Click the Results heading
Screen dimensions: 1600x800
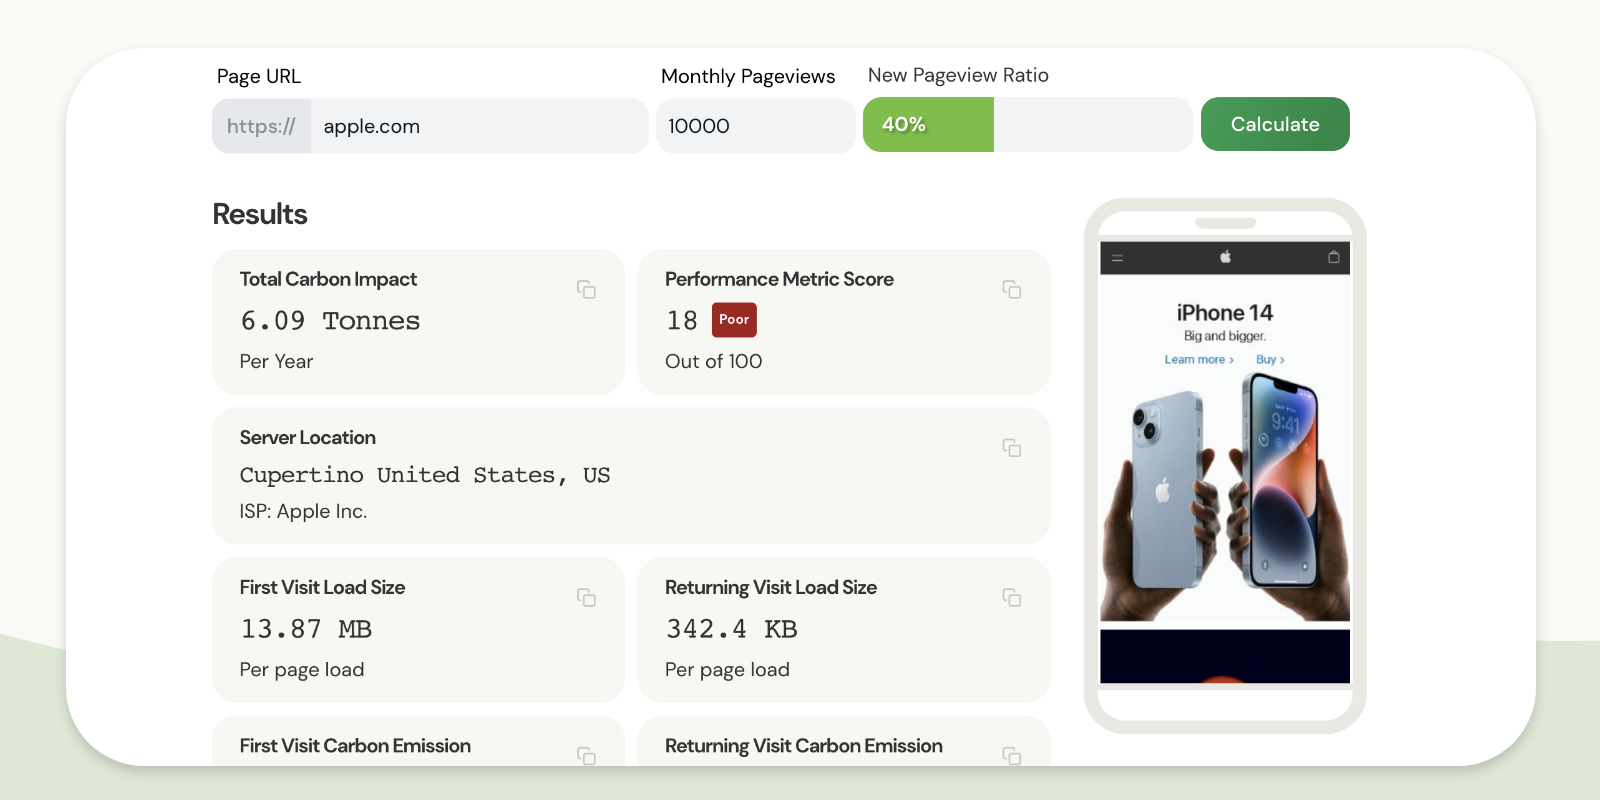(x=260, y=214)
